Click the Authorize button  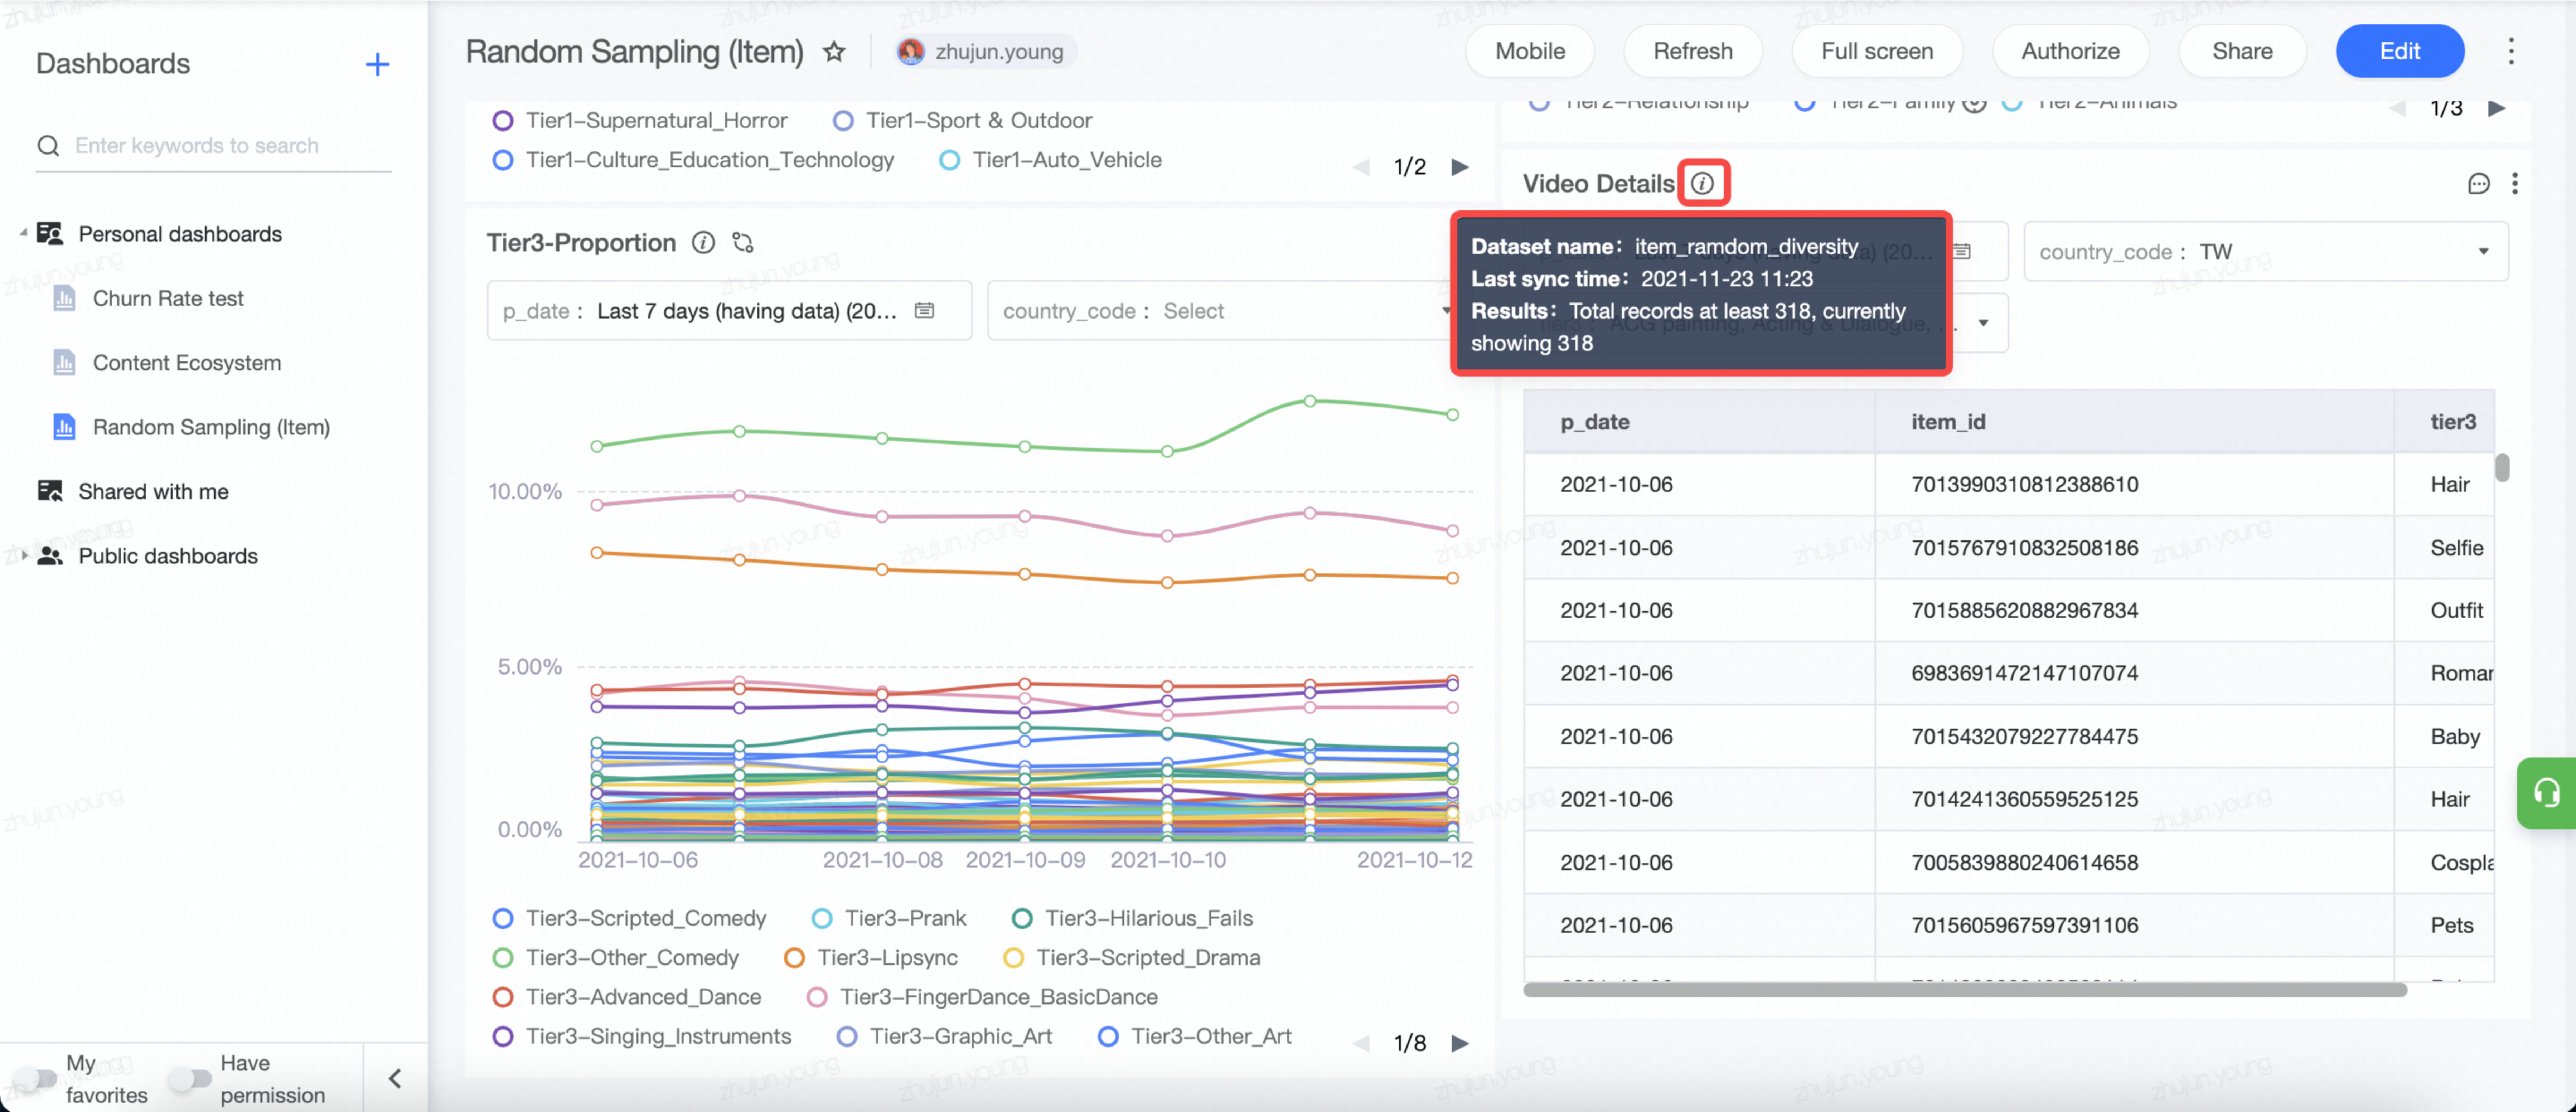pos(2070,51)
